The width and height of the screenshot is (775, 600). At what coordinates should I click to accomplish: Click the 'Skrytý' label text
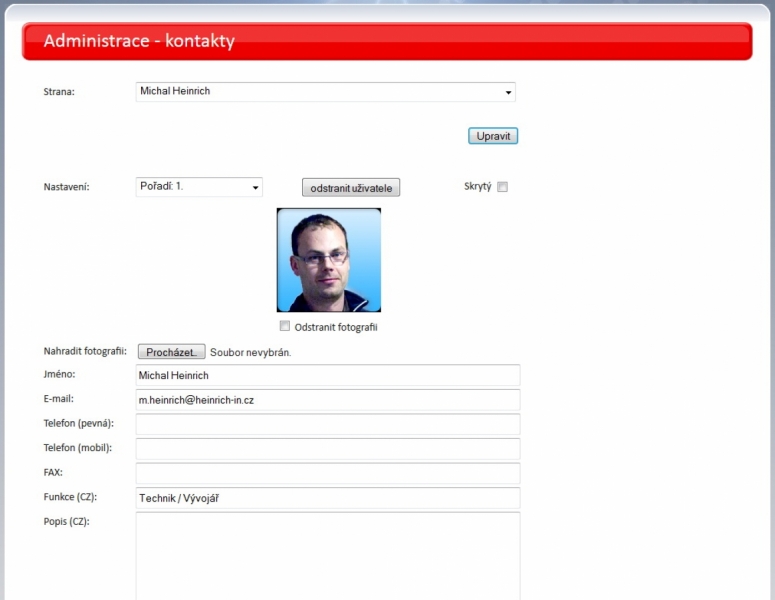coord(477,187)
